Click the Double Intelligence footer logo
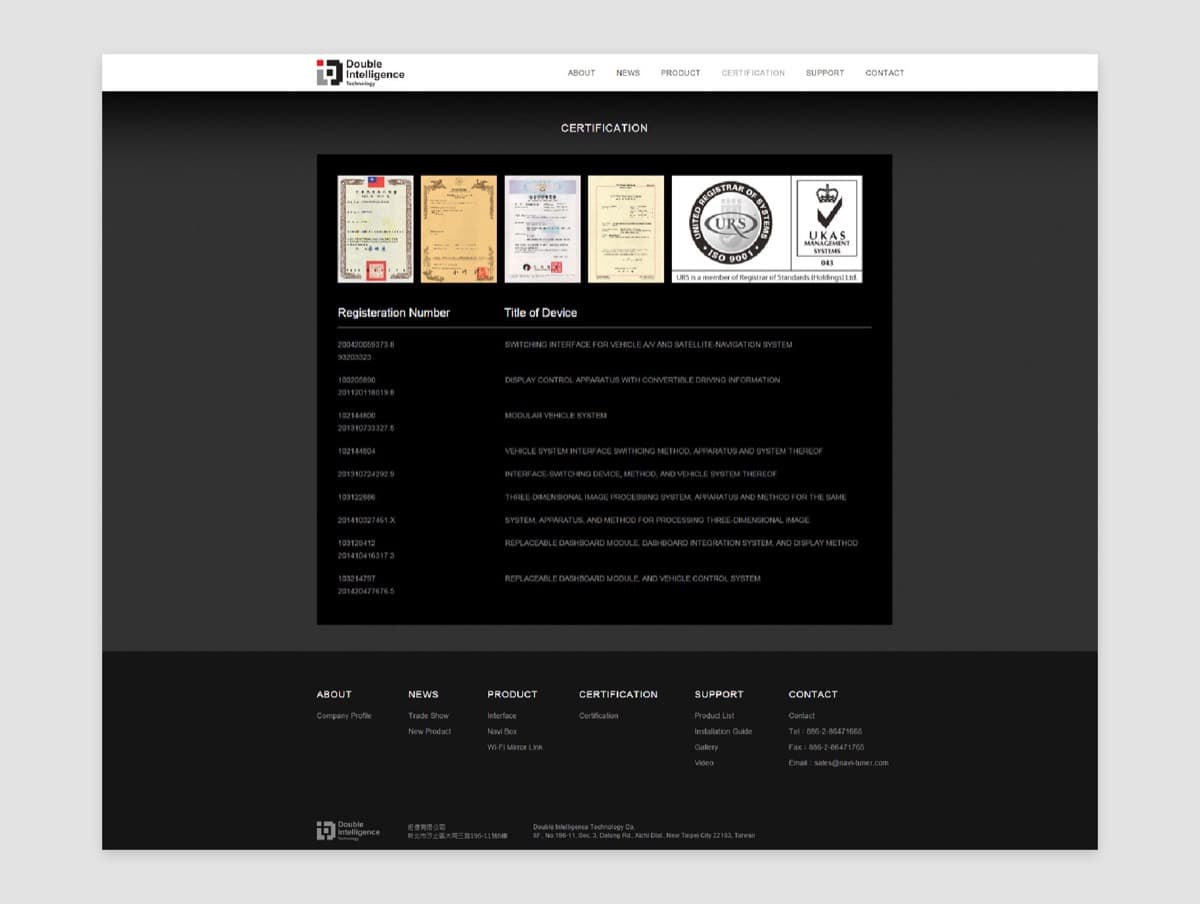 pyautogui.click(x=348, y=830)
